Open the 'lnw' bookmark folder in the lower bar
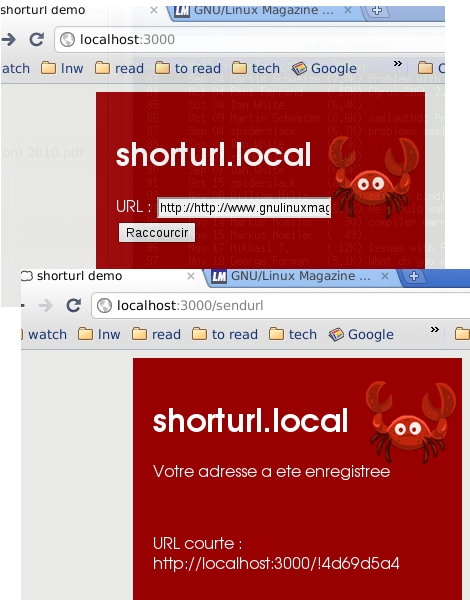 pyautogui.click(x=99, y=334)
